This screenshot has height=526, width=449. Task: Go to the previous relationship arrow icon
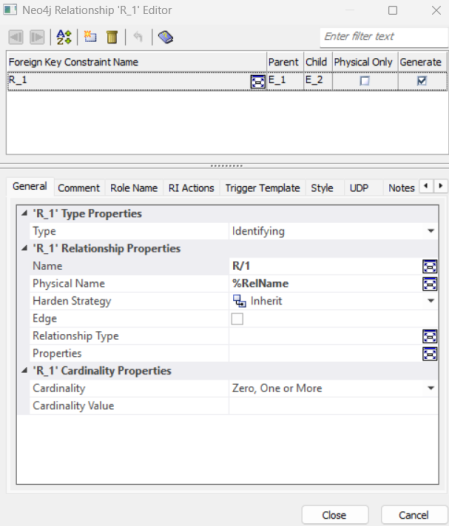tap(16, 37)
